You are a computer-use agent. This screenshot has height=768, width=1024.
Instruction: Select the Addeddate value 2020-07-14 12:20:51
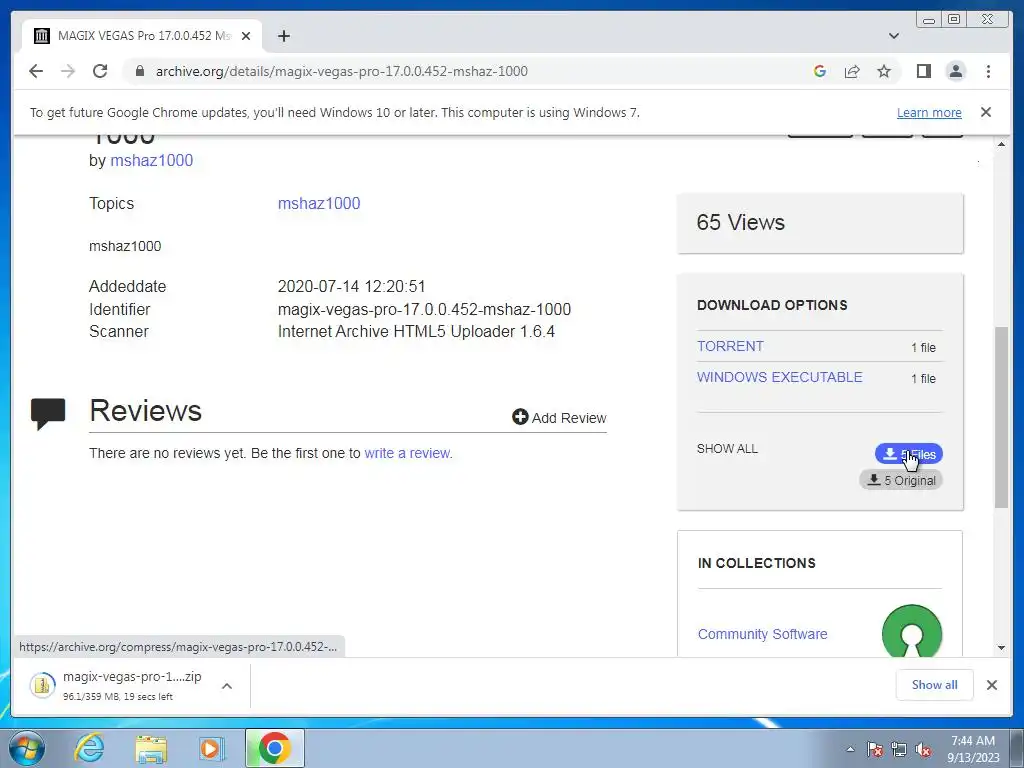point(351,286)
